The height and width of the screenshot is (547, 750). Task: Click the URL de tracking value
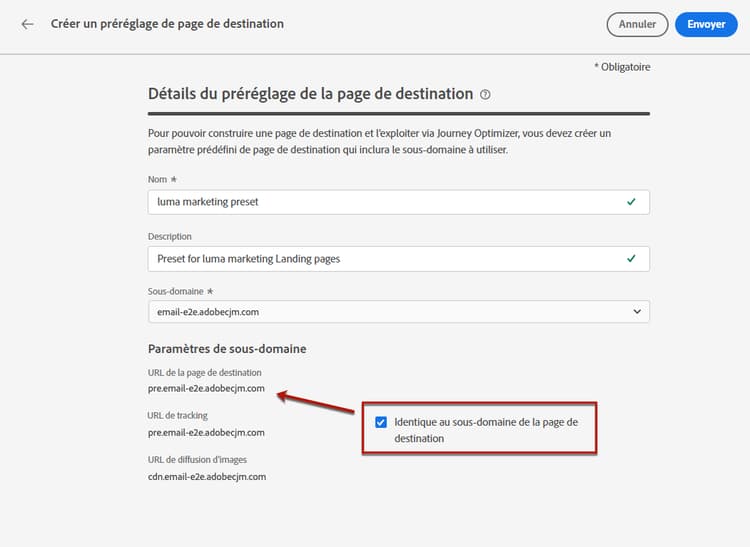(206, 432)
